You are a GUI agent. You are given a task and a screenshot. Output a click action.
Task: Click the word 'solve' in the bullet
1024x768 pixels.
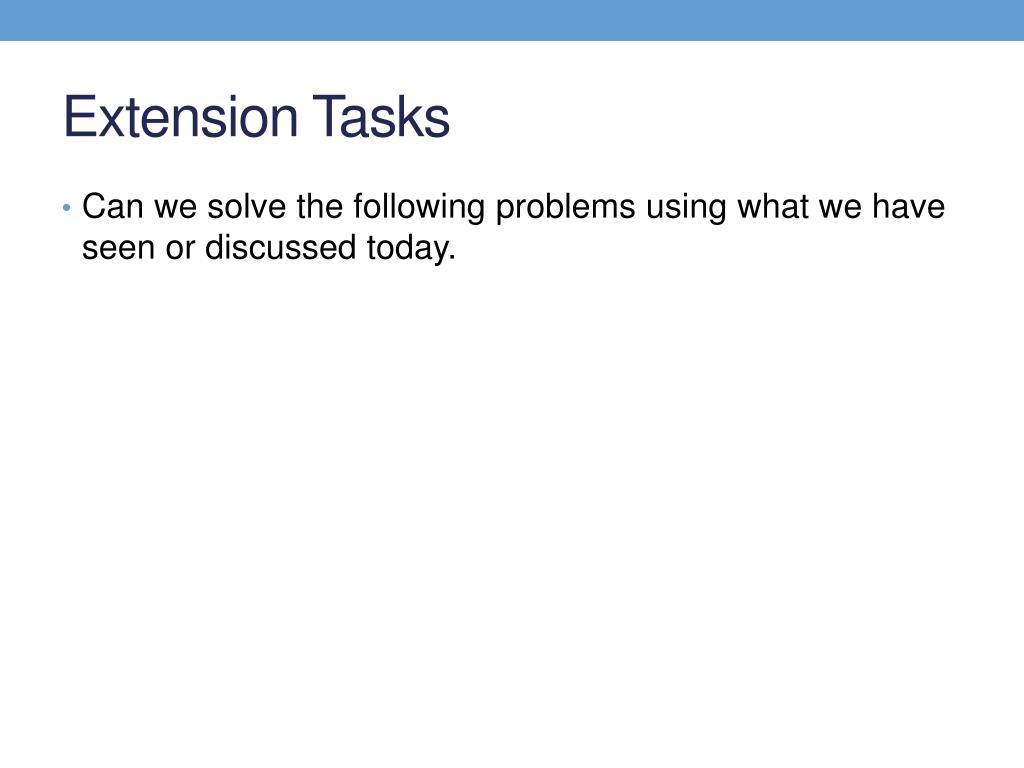pyautogui.click(x=247, y=206)
